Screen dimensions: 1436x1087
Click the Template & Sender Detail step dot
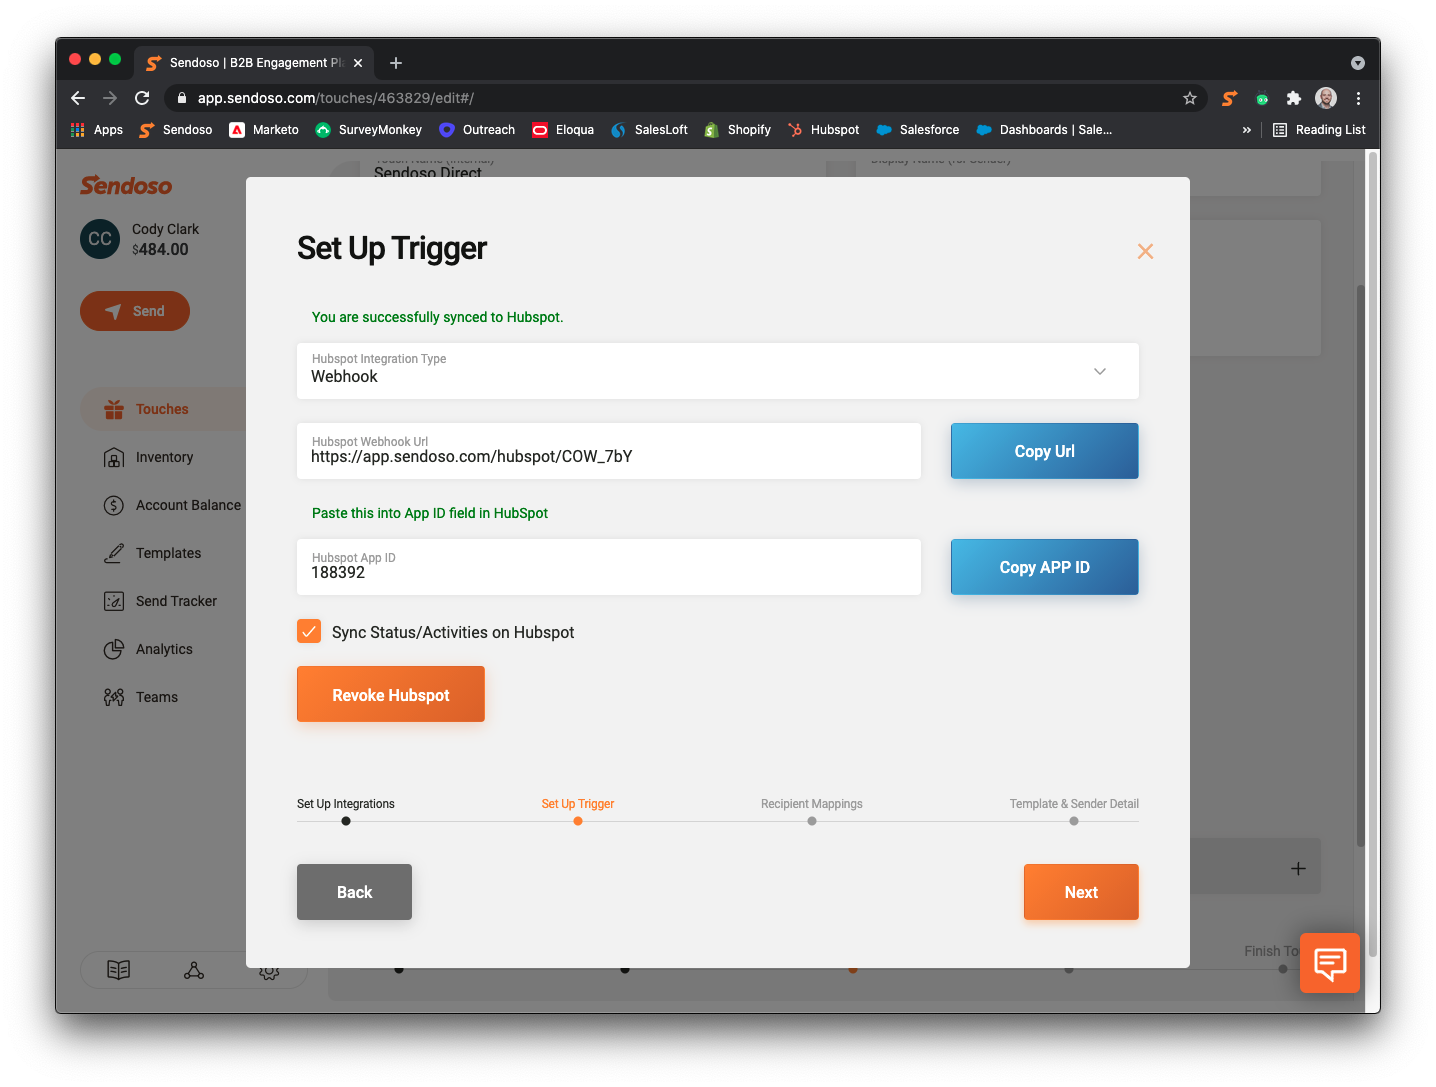[1073, 821]
